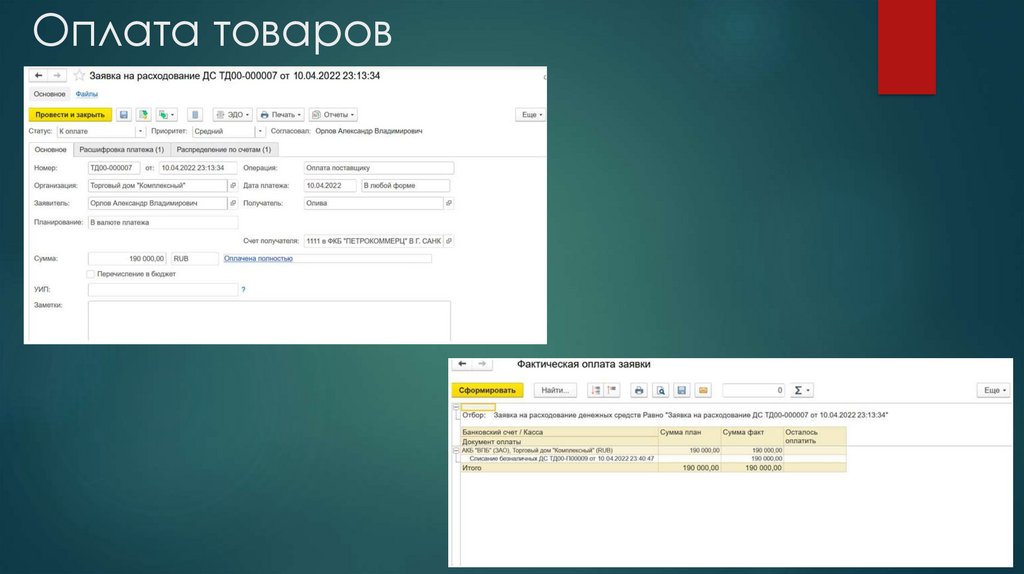Collapse the АКБ "ВПБ" (ЗАО) group row
The image size is (1024, 574).
pos(456,451)
